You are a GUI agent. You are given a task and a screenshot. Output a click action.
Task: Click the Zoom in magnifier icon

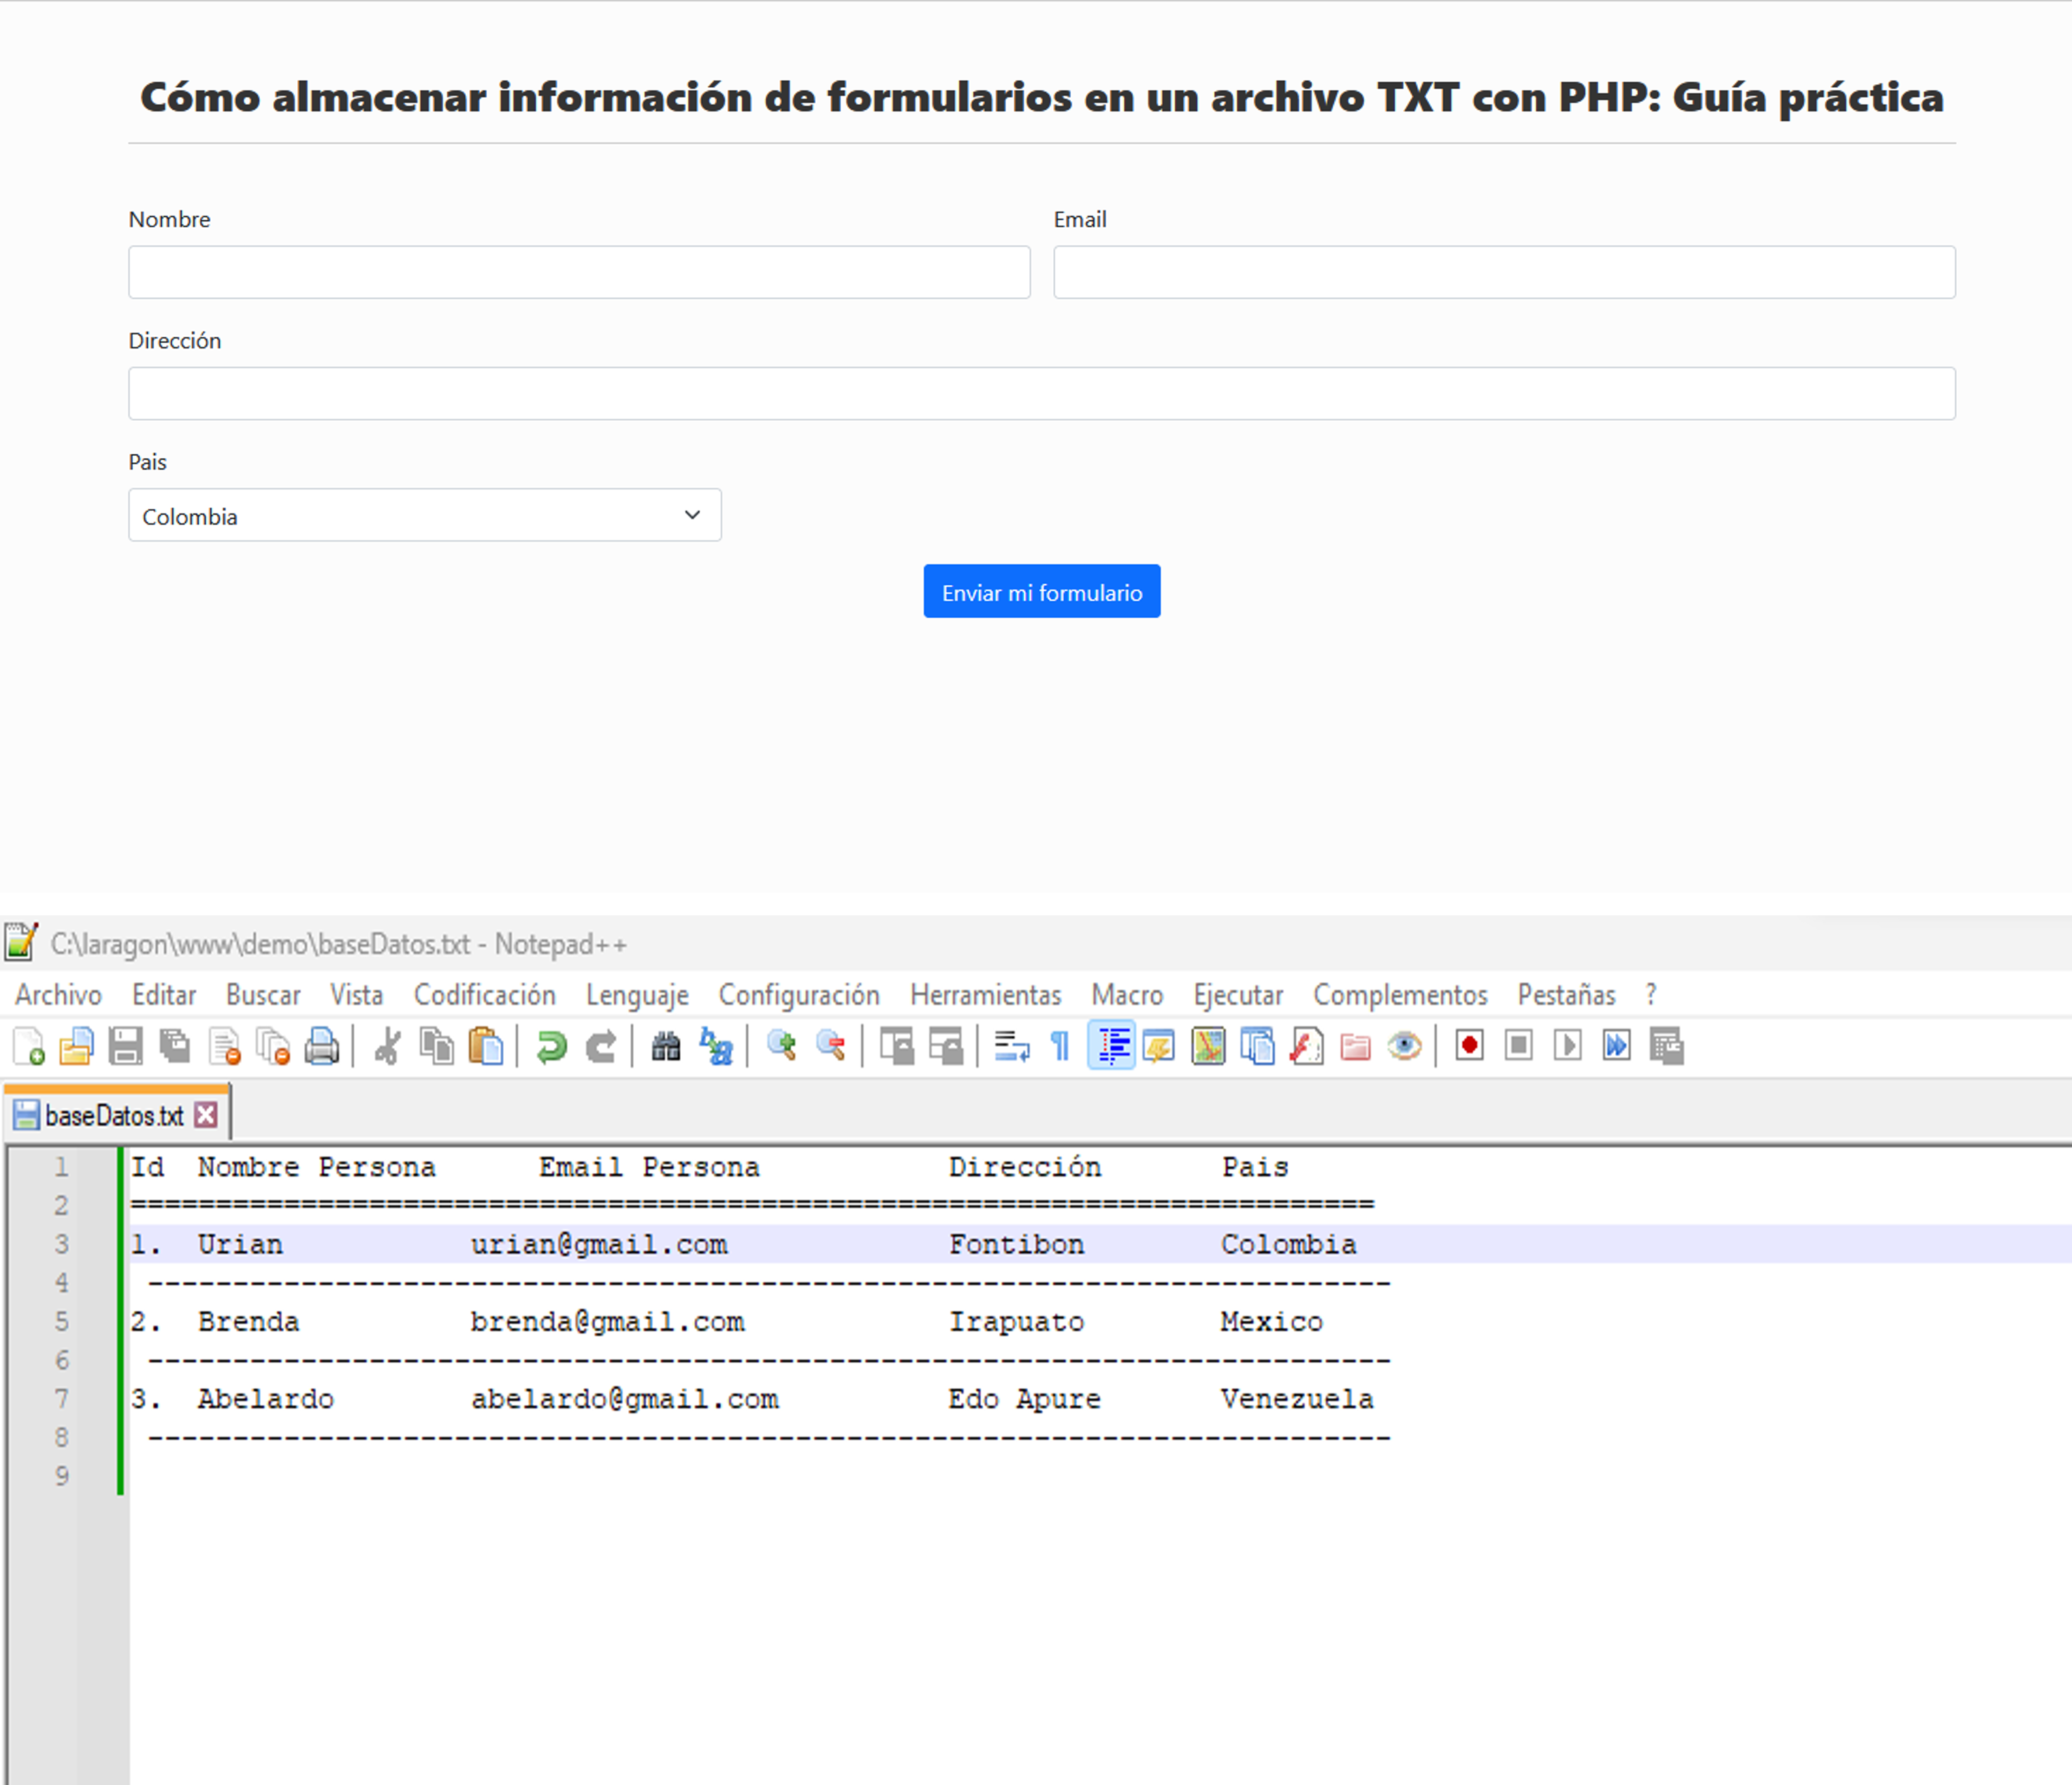[781, 1046]
